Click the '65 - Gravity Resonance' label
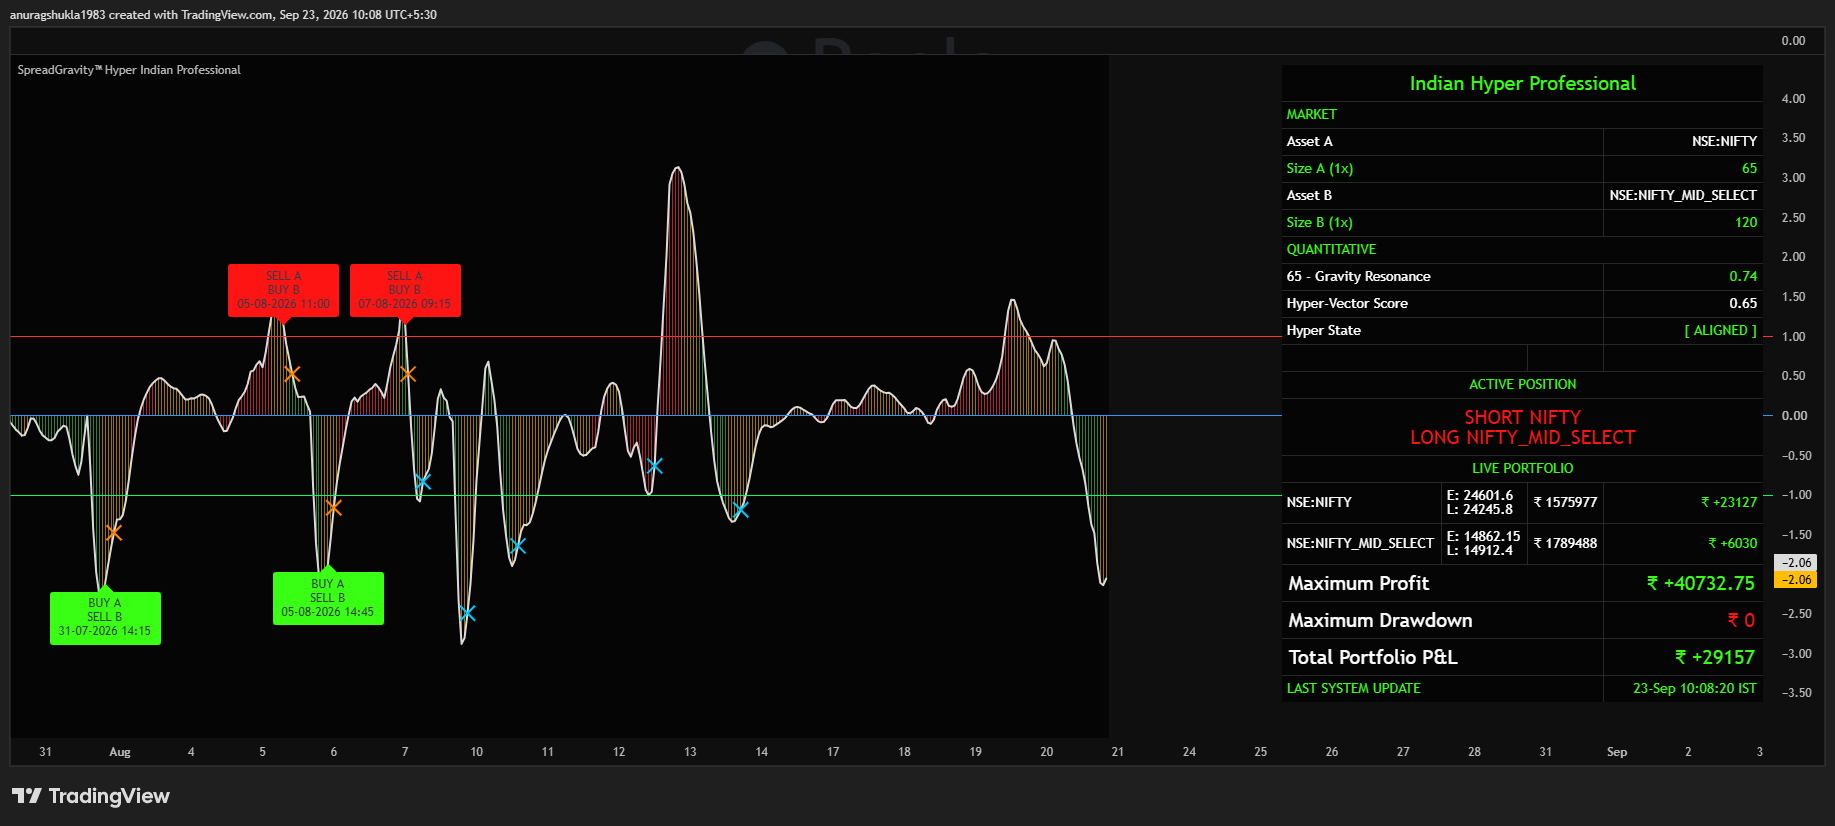Screen dimensions: 1835x826 1358,277
